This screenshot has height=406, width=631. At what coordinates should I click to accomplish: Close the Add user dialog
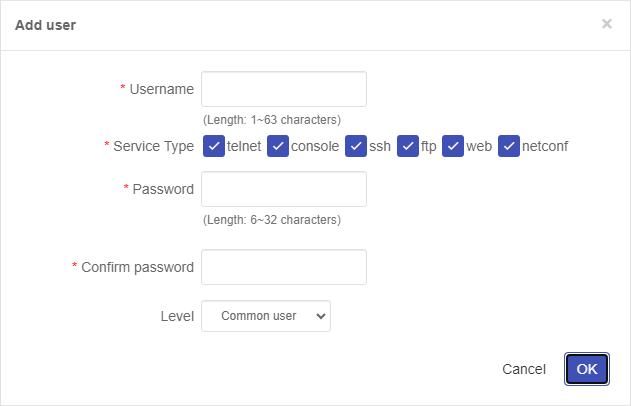click(x=606, y=24)
